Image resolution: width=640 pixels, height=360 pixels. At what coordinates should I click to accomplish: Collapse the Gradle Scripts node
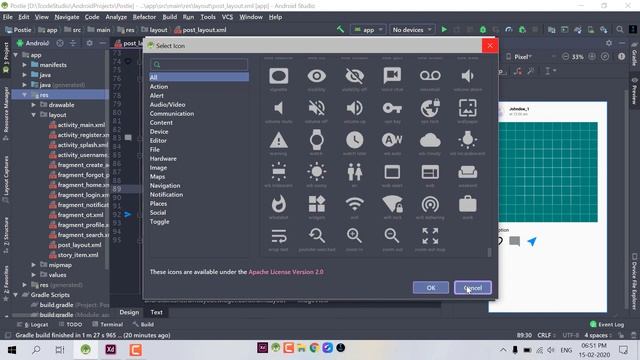(16, 295)
